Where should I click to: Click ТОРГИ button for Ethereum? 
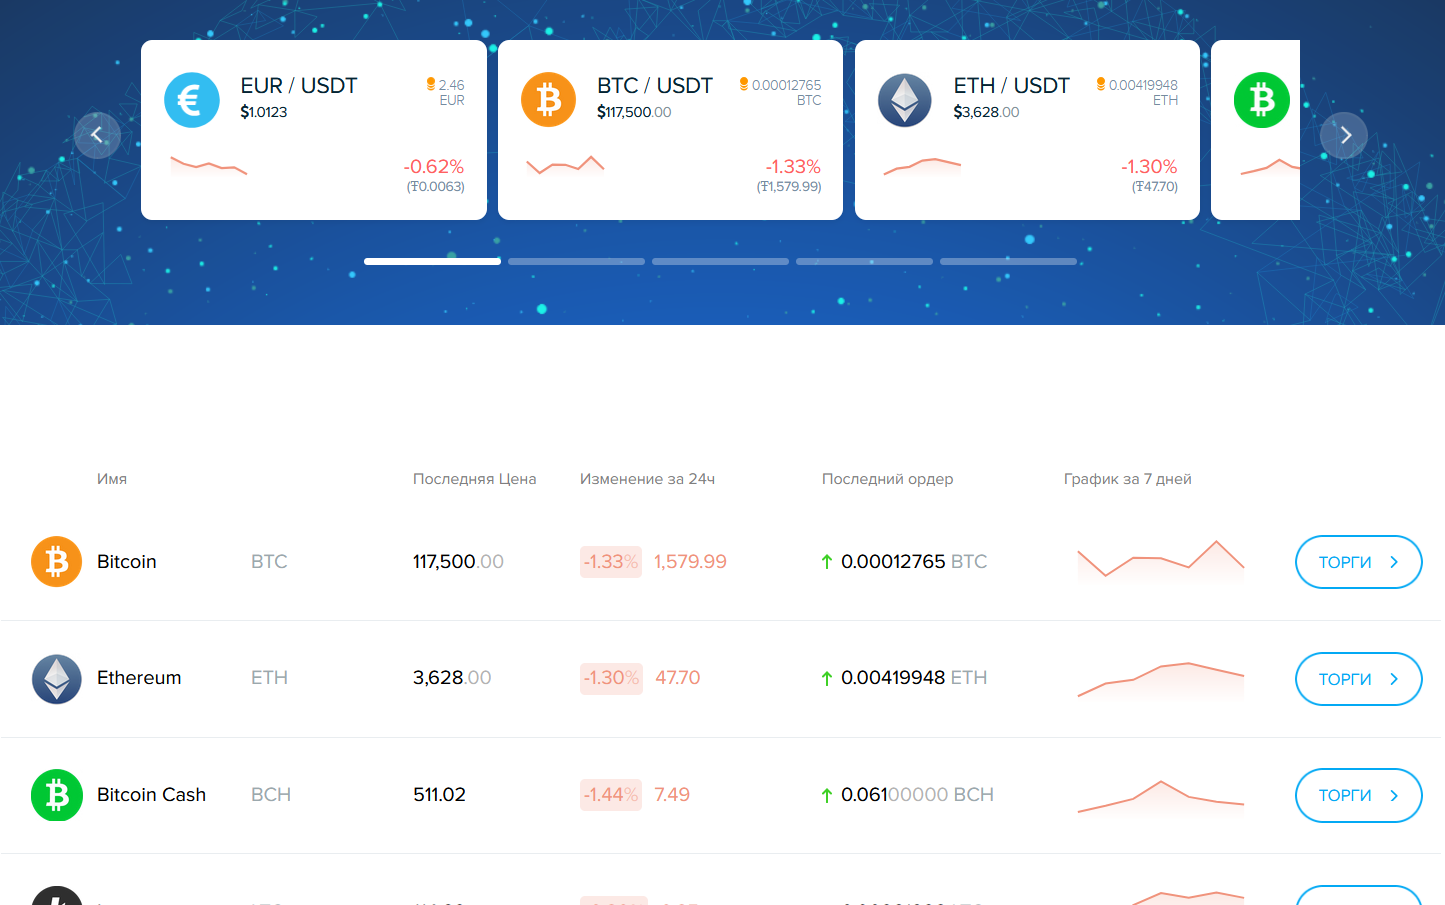click(1358, 679)
